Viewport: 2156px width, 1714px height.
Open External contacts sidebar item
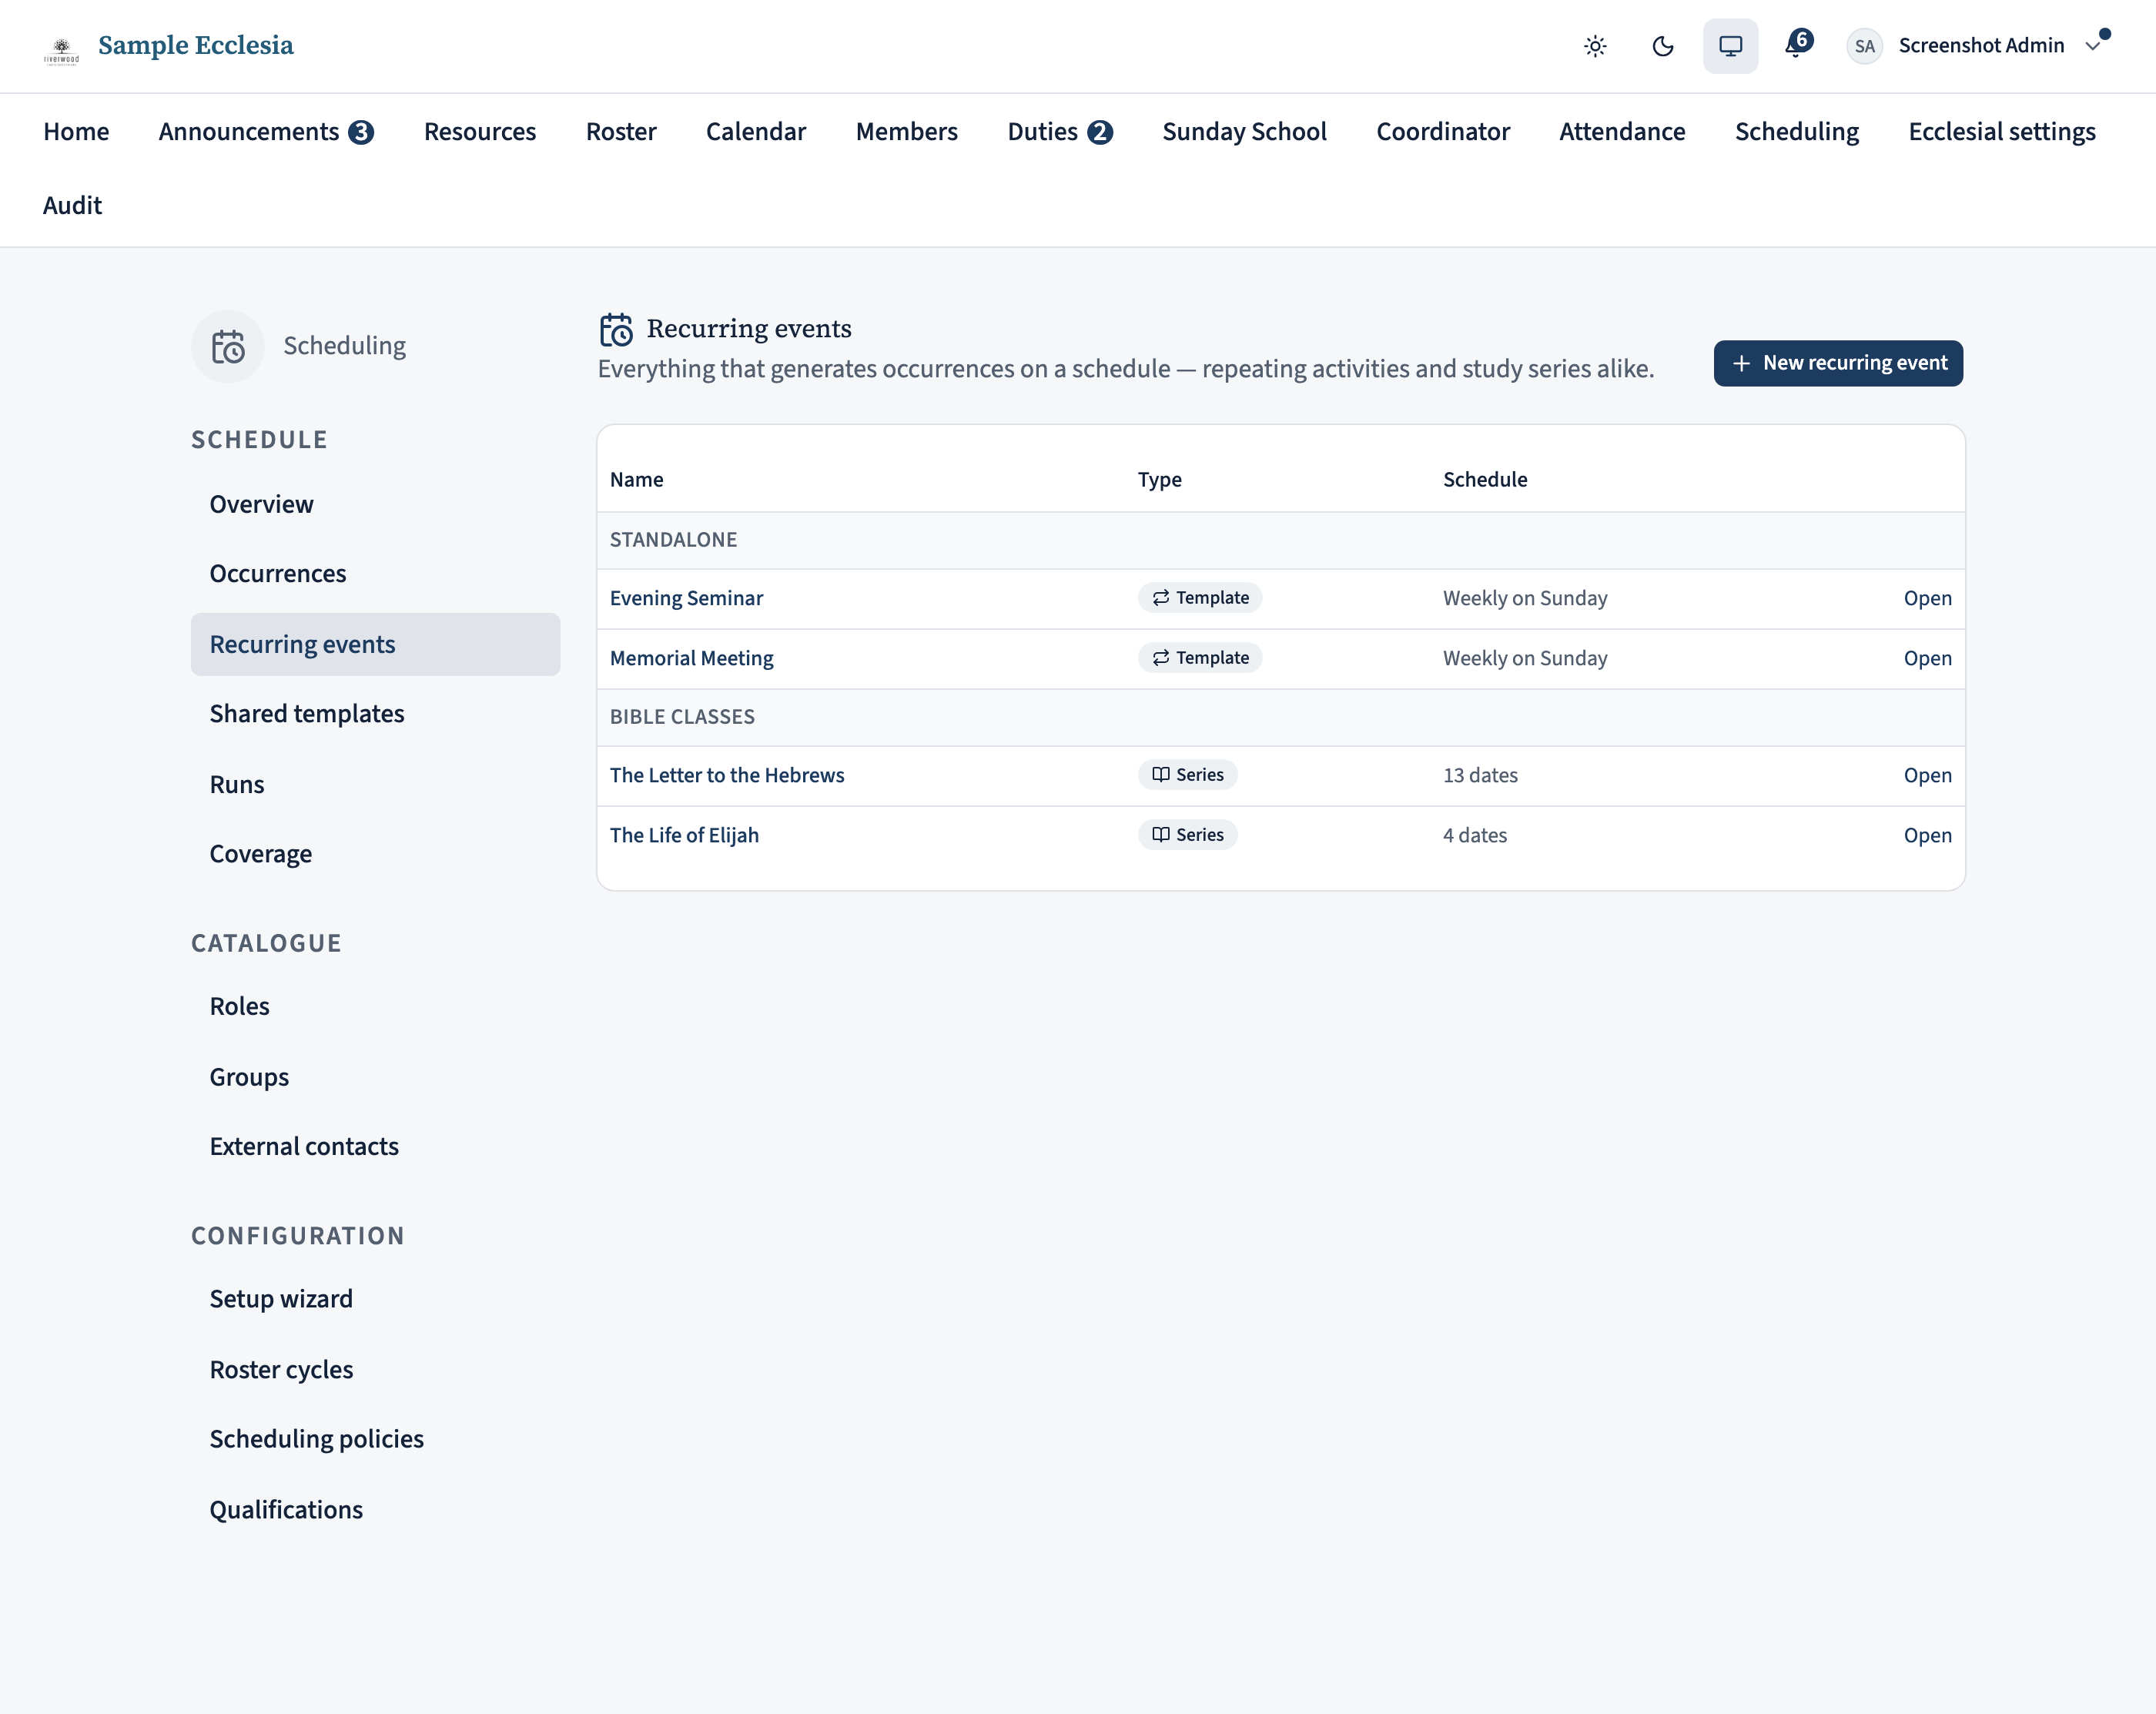(x=375, y=1147)
